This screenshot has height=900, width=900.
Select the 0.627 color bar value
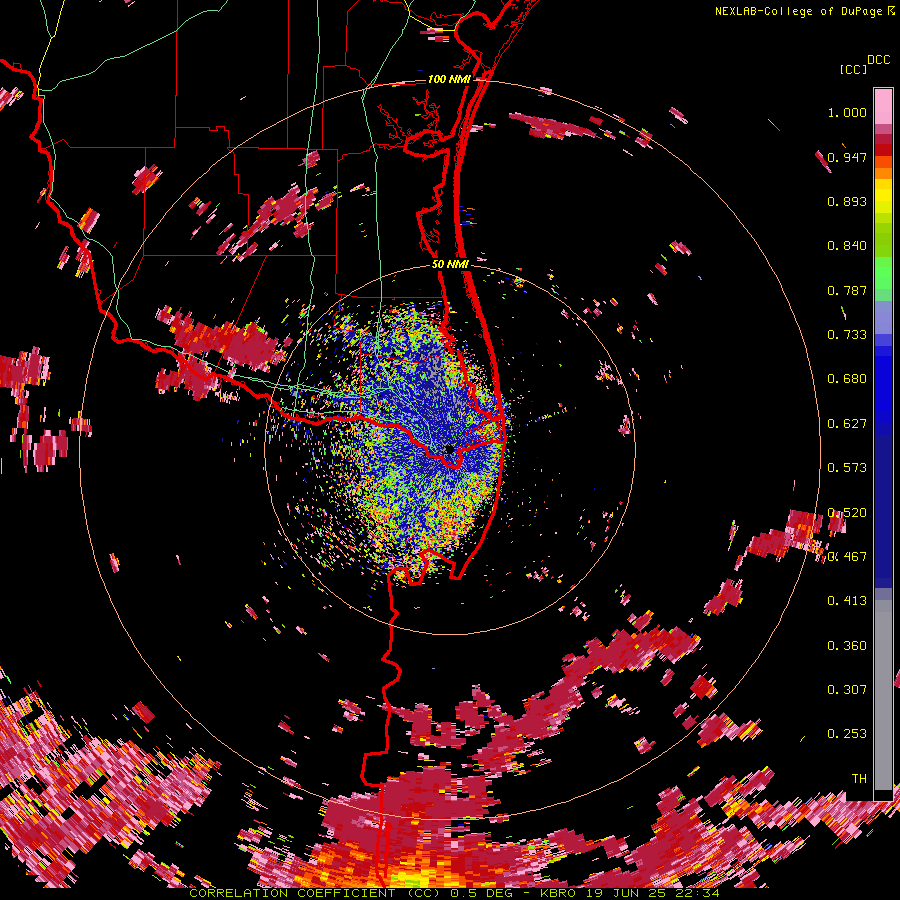tap(847, 424)
